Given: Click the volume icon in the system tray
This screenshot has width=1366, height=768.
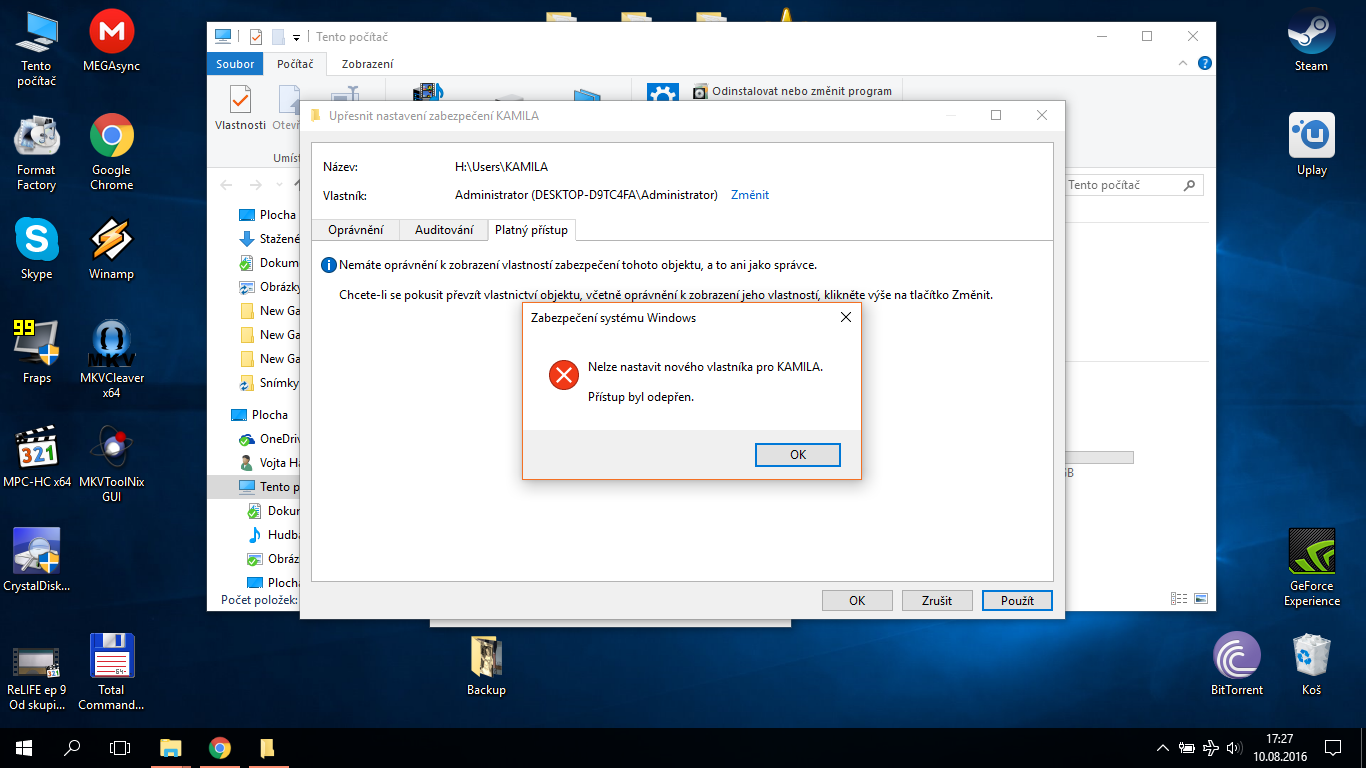Looking at the screenshot, I should tap(1236, 748).
